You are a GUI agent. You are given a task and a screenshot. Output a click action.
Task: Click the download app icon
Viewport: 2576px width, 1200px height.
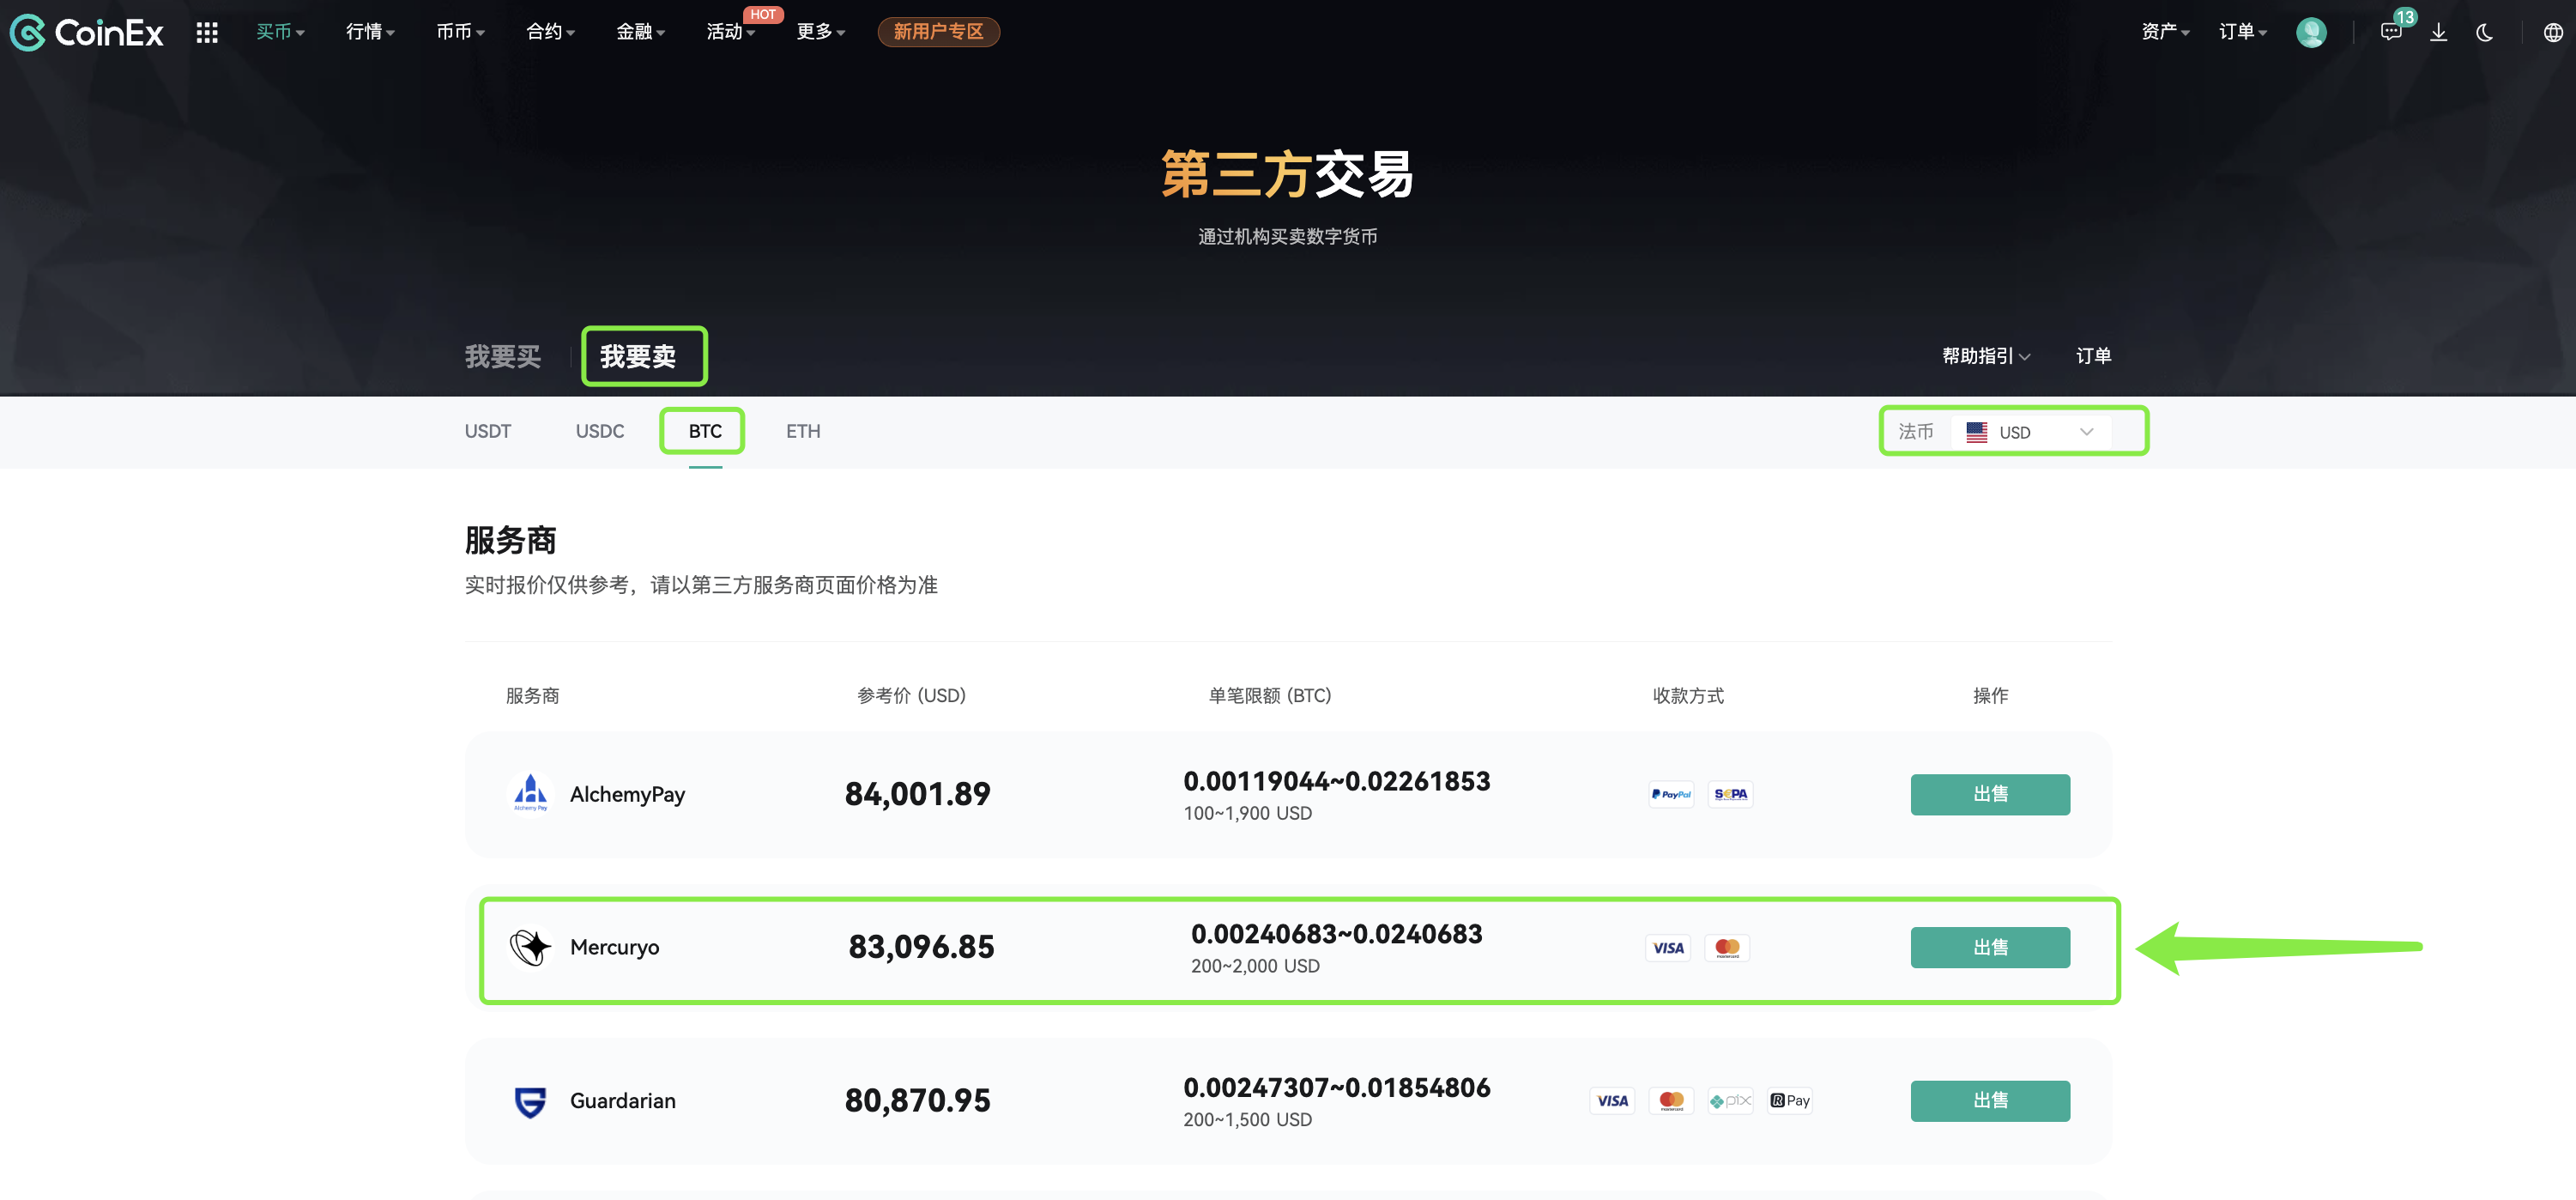coord(2439,32)
